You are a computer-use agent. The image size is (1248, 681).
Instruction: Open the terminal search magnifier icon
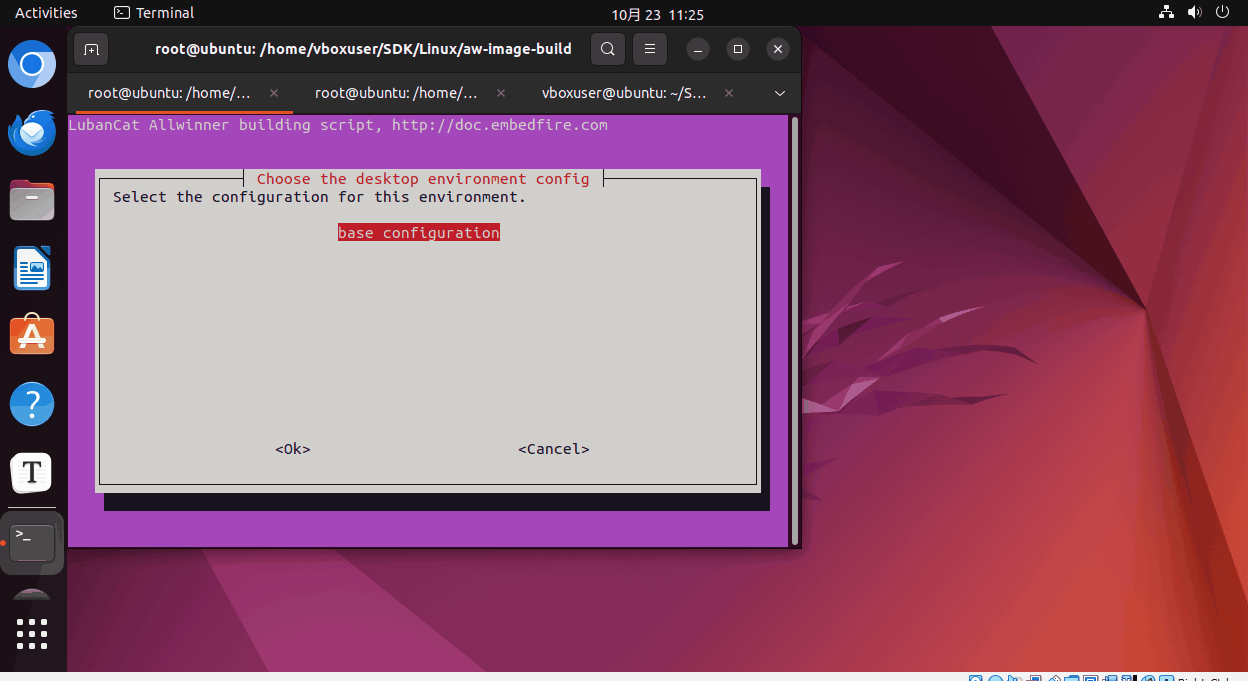(x=607, y=49)
